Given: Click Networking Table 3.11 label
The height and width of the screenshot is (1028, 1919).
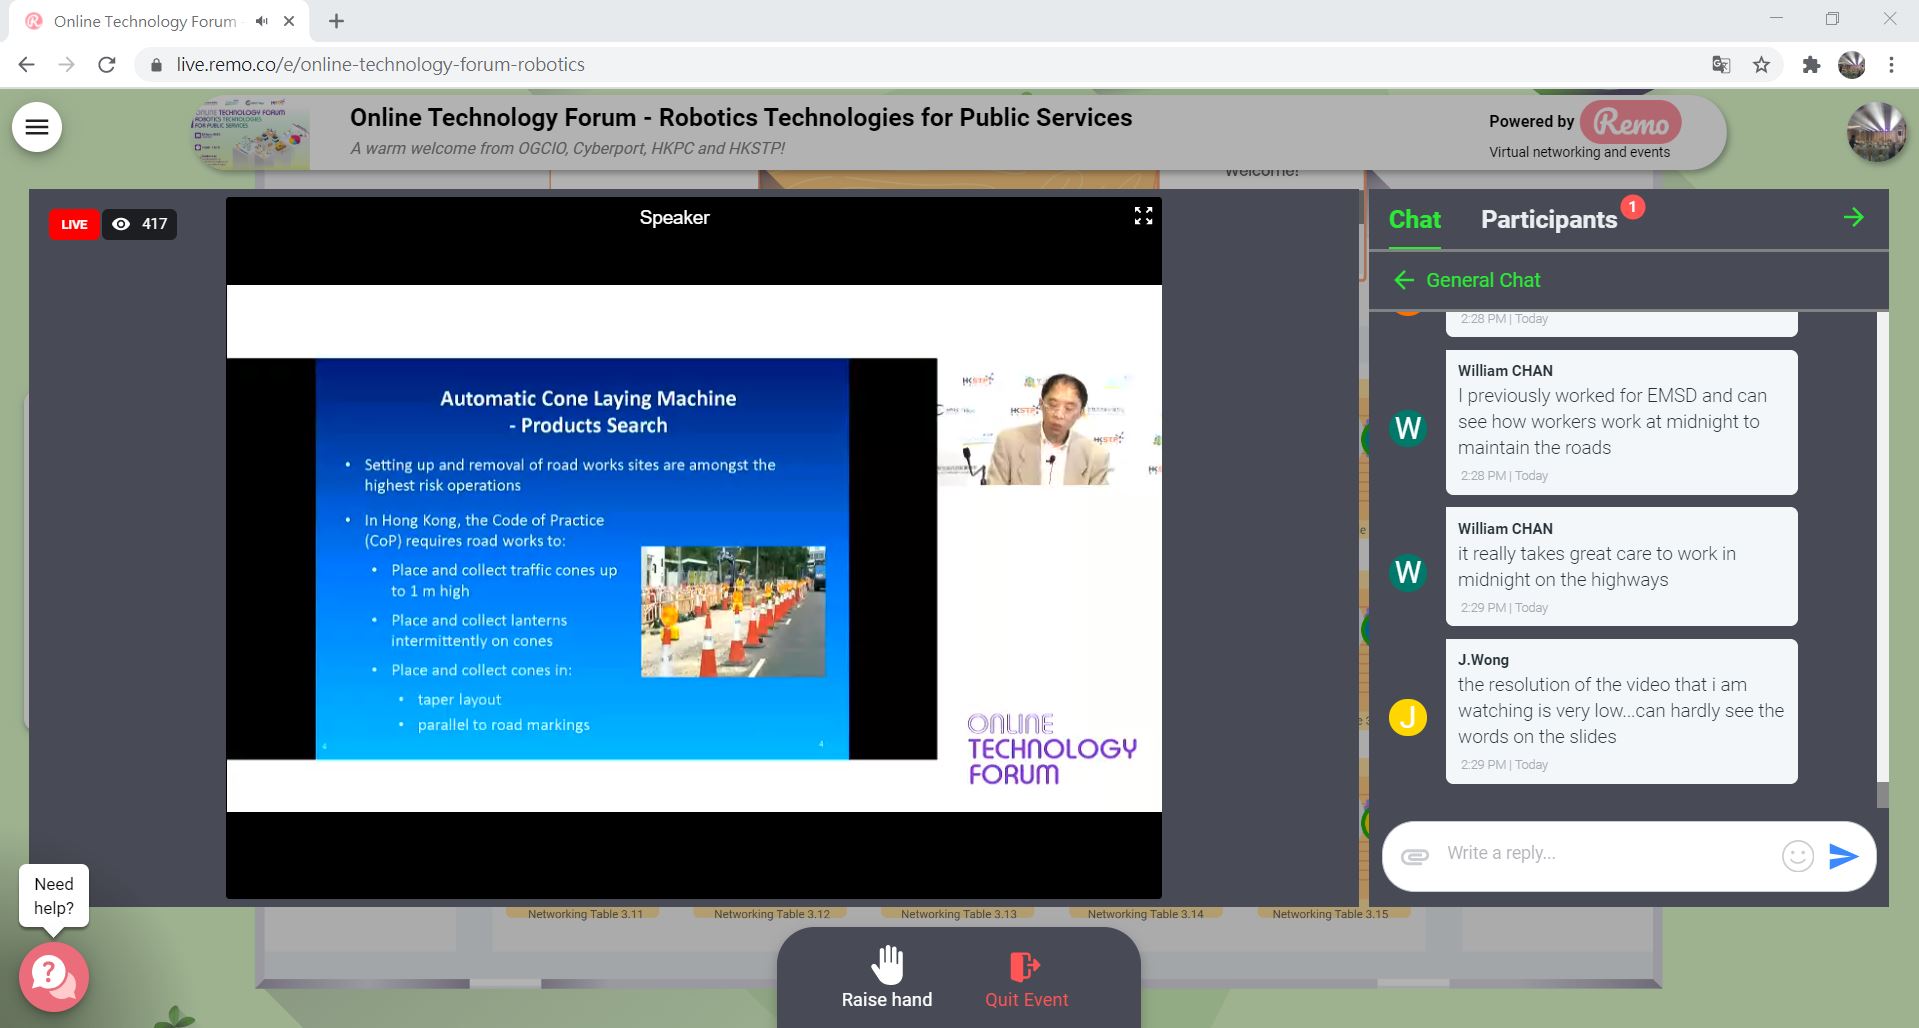Looking at the screenshot, I should pyautogui.click(x=585, y=913).
